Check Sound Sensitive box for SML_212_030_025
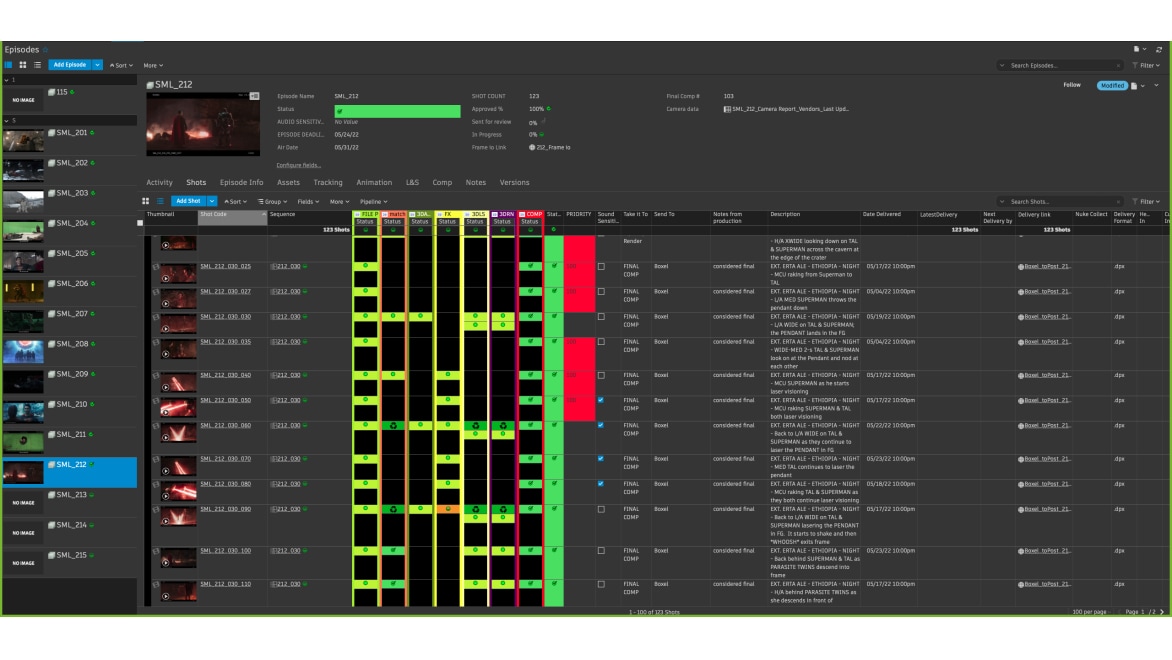 tap(601, 267)
